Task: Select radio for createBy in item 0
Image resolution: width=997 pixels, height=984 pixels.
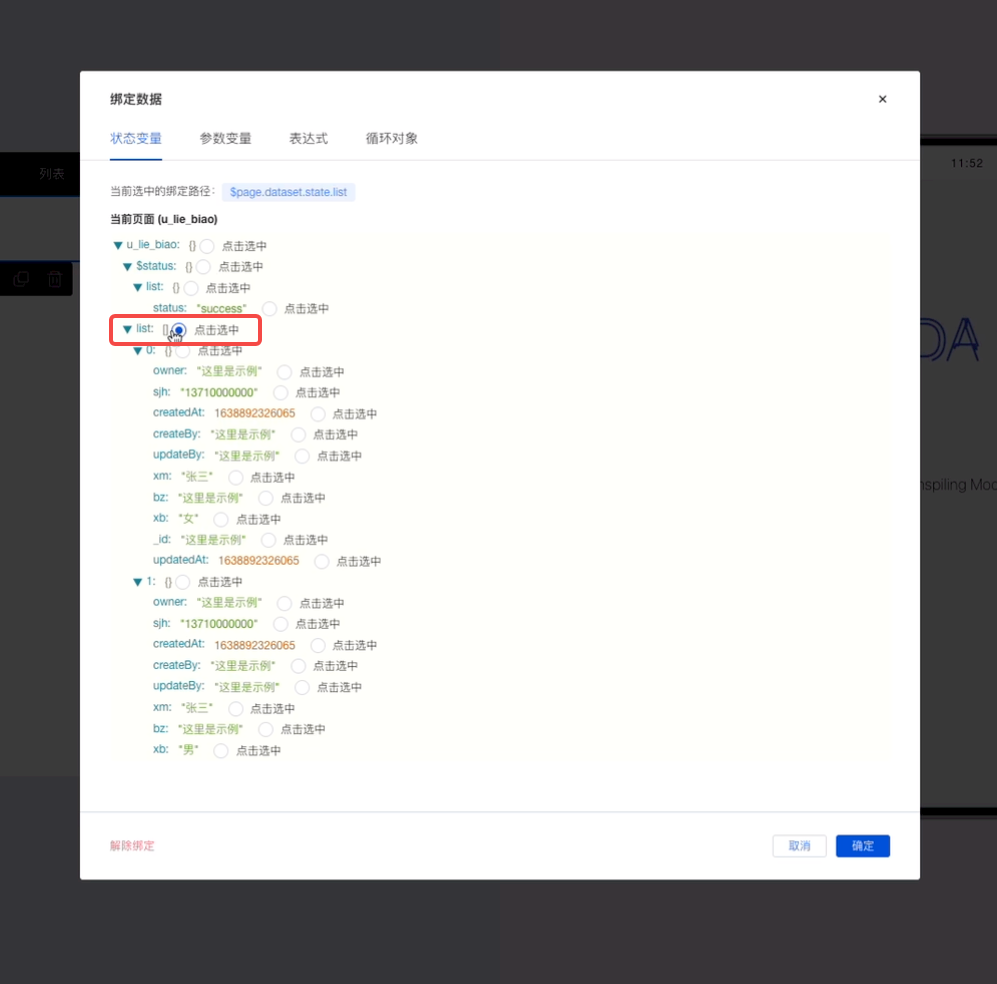Action: pyautogui.click(x=298, y=435)
